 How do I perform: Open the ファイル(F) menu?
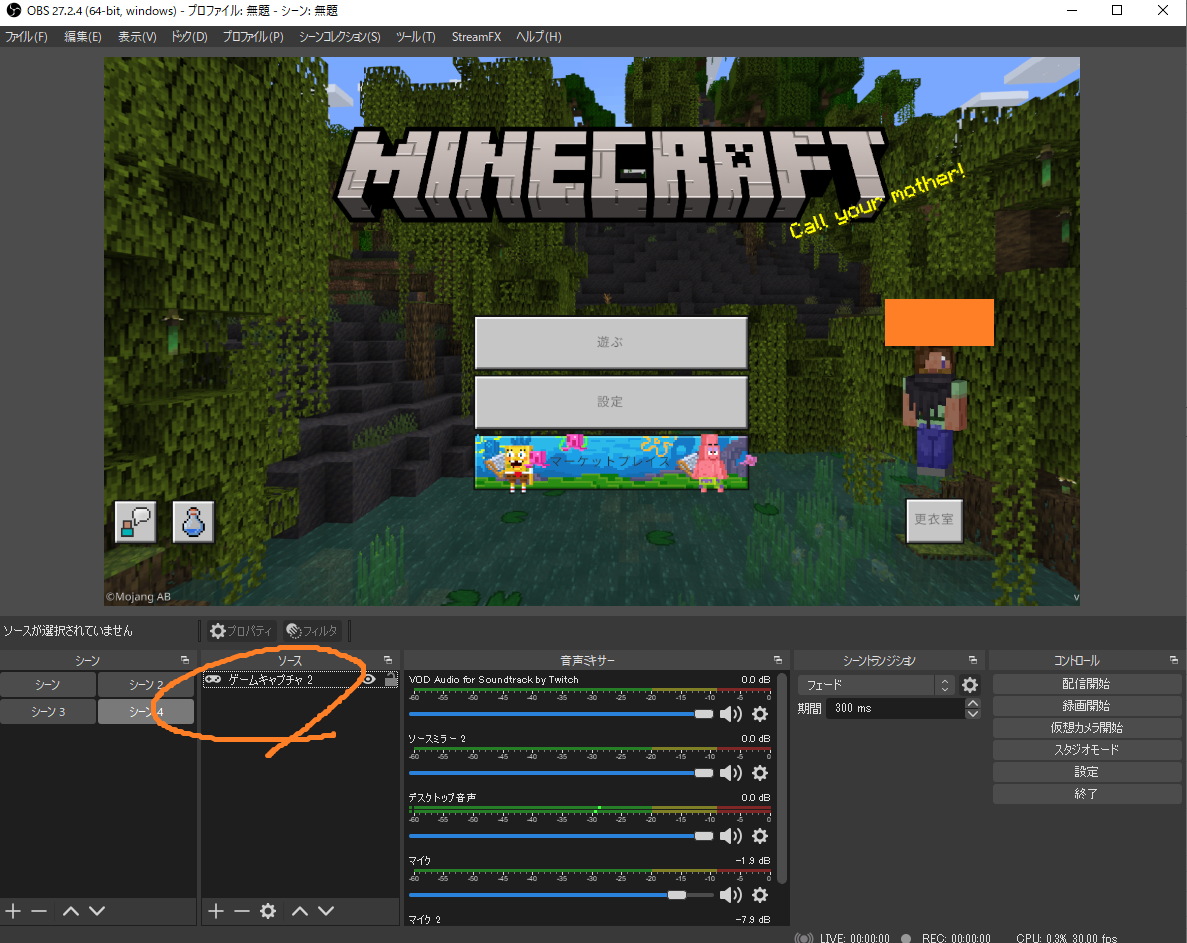click(x=27, y=37)
